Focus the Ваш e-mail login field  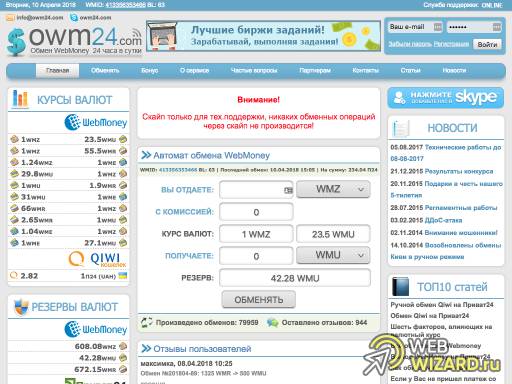[415, 27]
